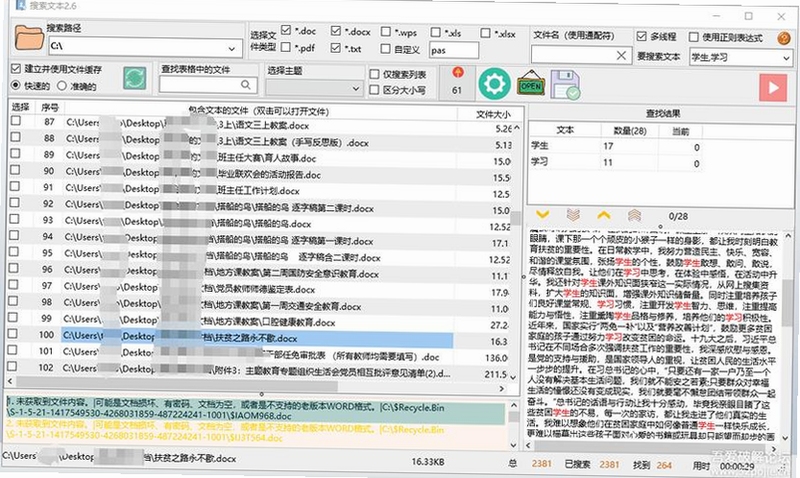This screenshot has height=478, width=800.
Task: Click the OPEN sign icon
Action: [531, 84]
